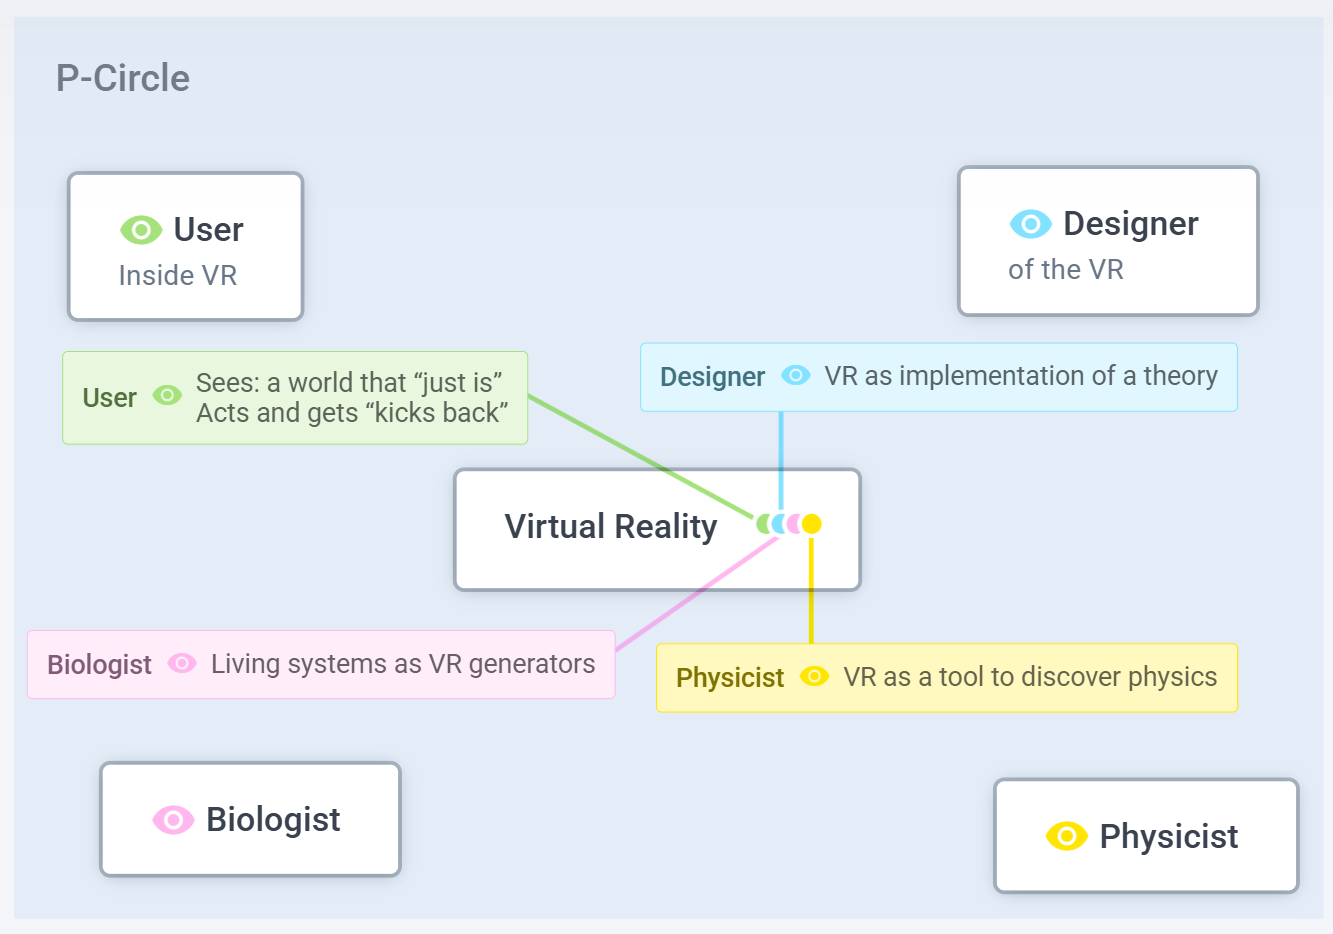Click the Physicist card name label
Screen dimensions: 1333x934
coord(1168,836)
